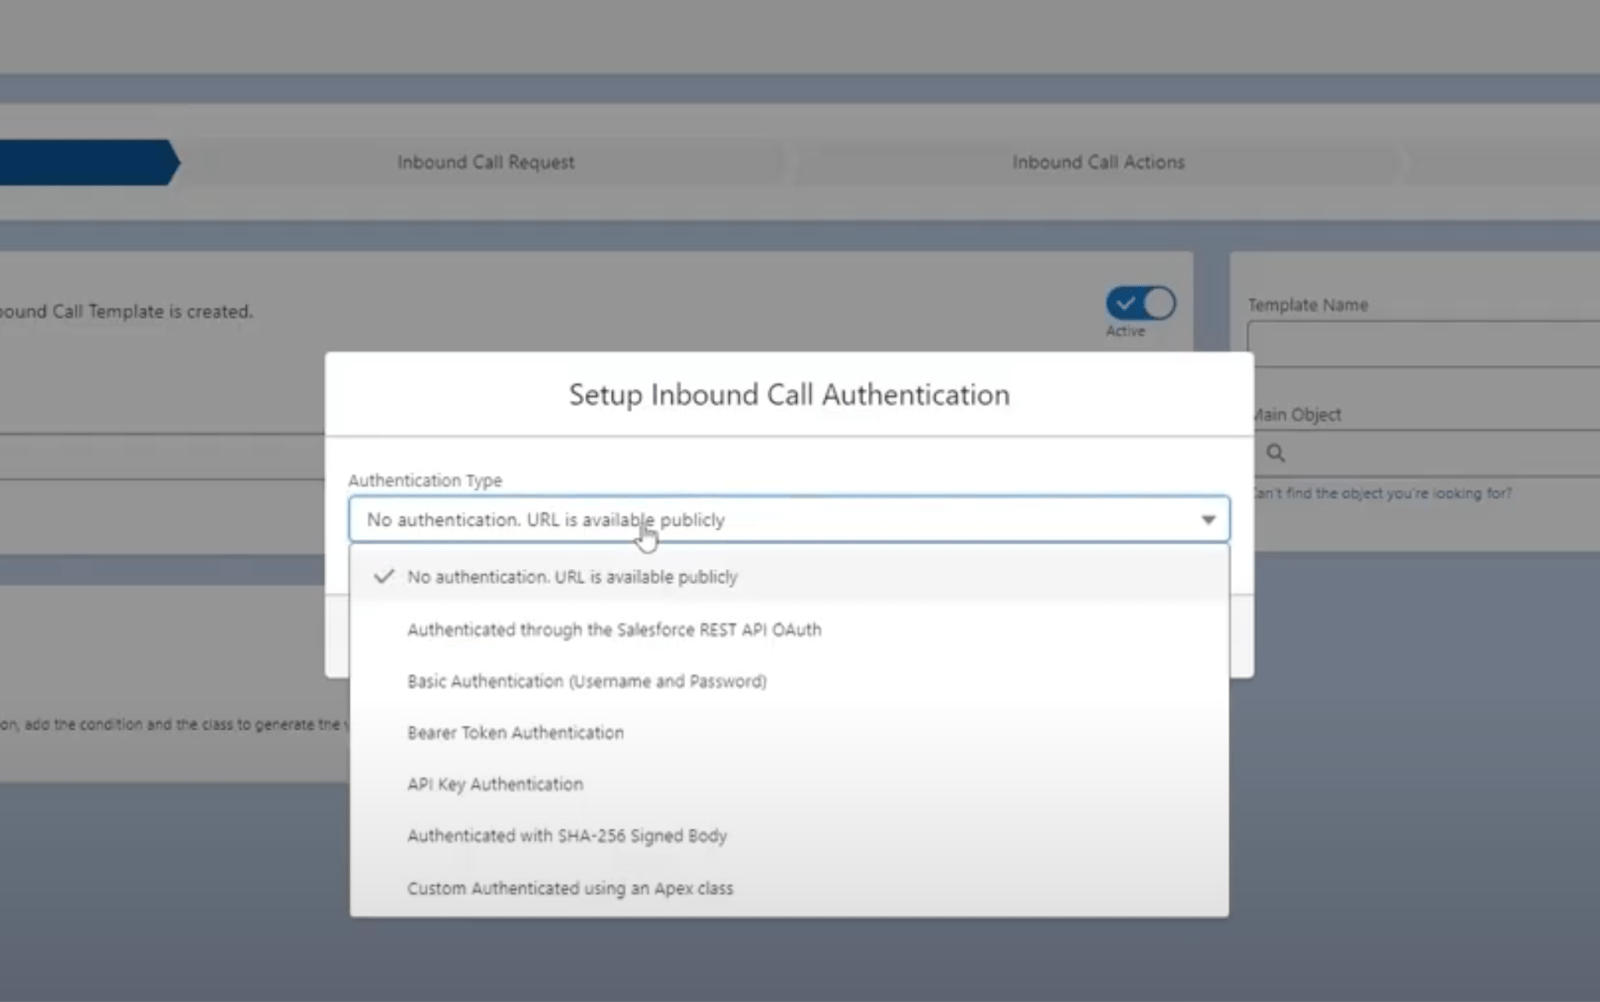
Task: Click the 'Setup Inbound Call Authentication' heading
Action: (789, 395)
